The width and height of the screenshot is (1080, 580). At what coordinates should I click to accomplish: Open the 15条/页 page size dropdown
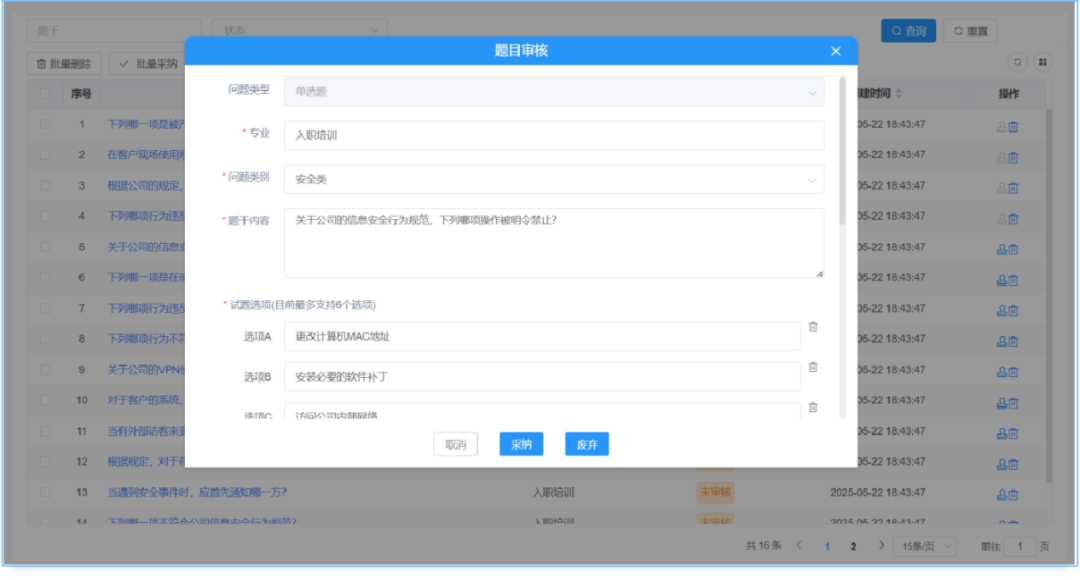pos(922,546)
